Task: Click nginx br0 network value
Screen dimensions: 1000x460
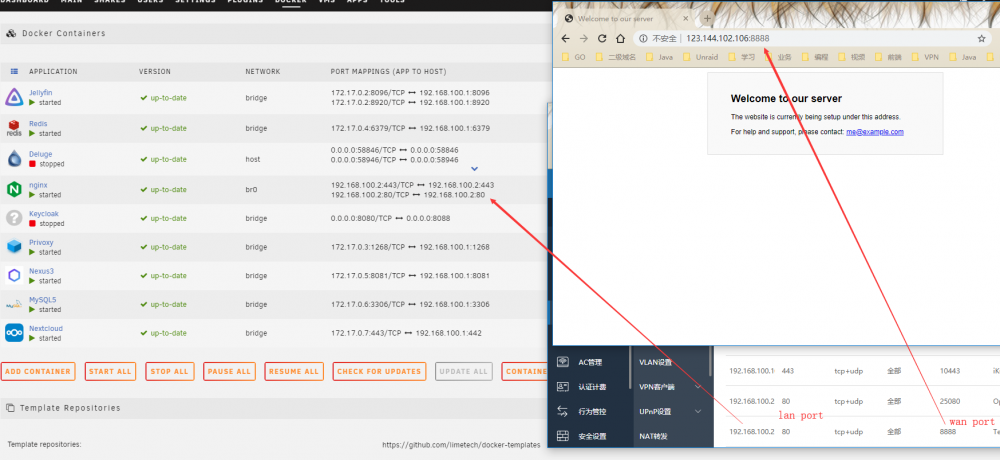Action: (x=251, y=189)
